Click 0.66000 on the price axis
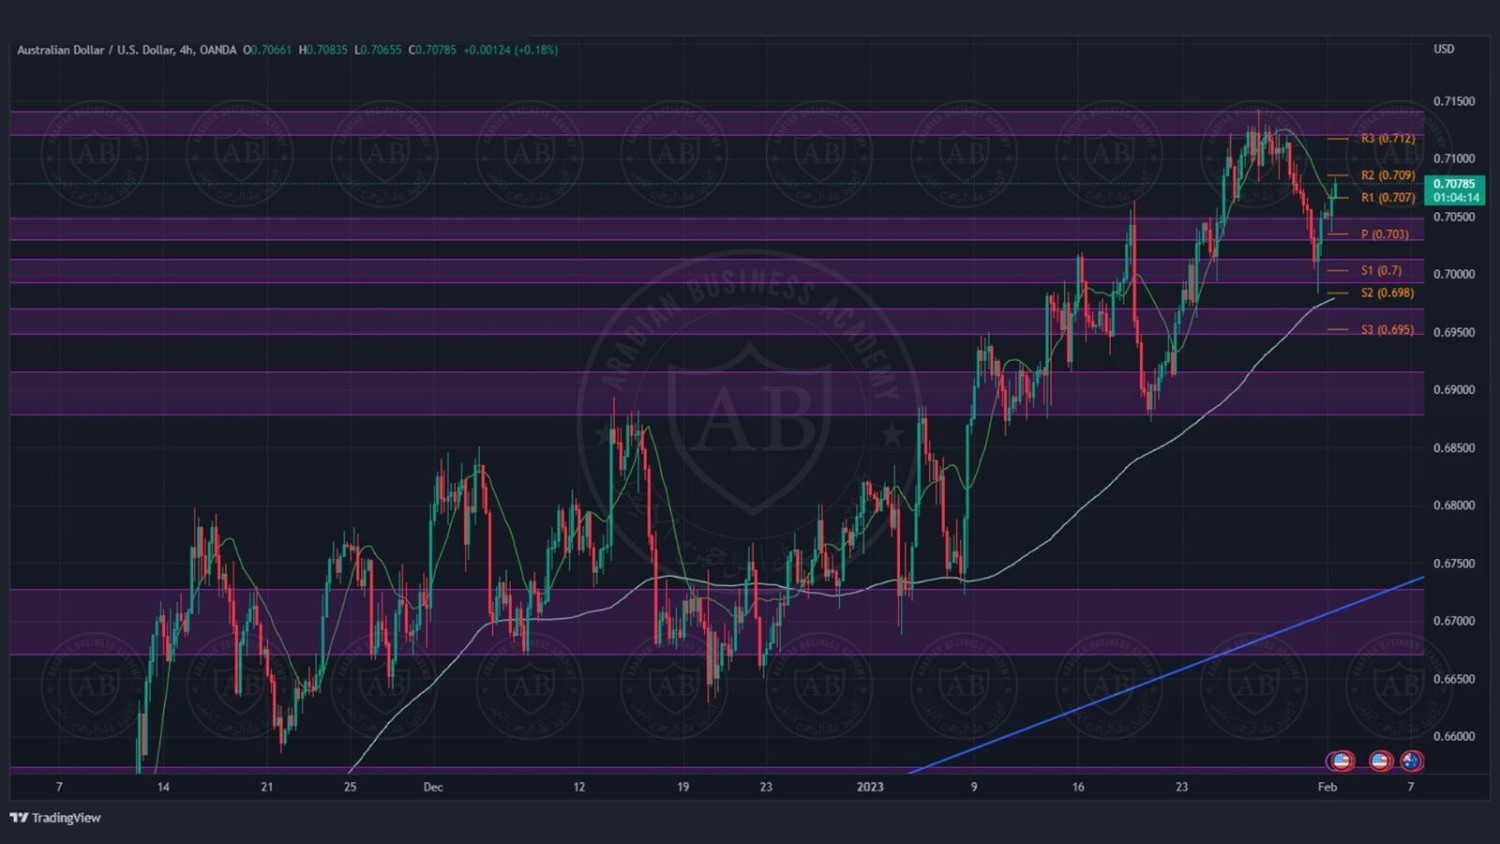The width and height of the screenshot is (1500, 844). (x=1454, y=737)
